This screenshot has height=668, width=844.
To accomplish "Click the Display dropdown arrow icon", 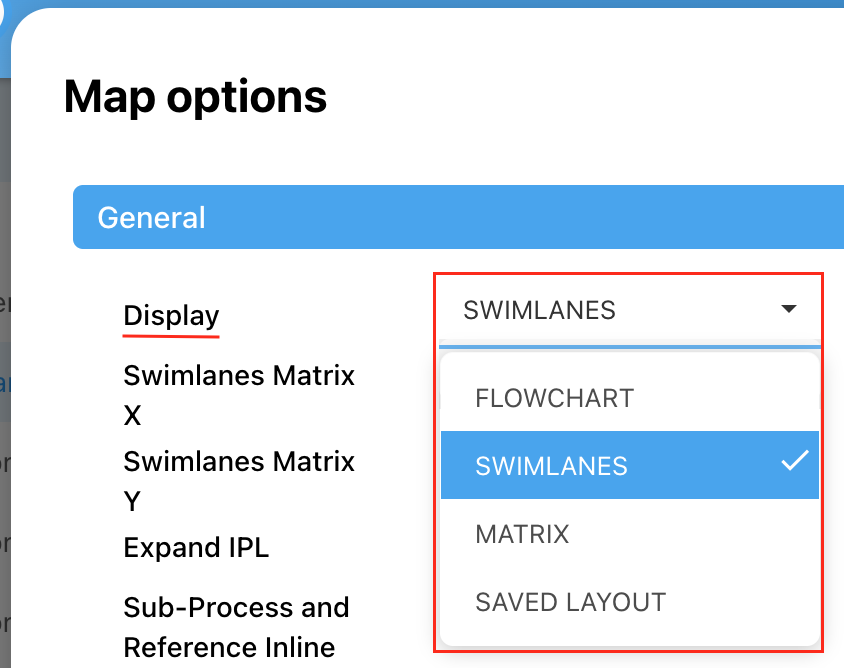I will click(x=789, y=310).
